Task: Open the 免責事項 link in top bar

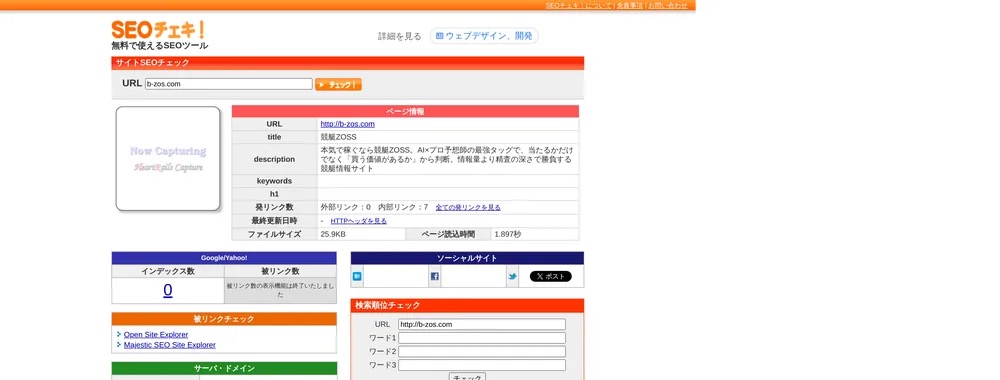Action: (x=629, y=5)
